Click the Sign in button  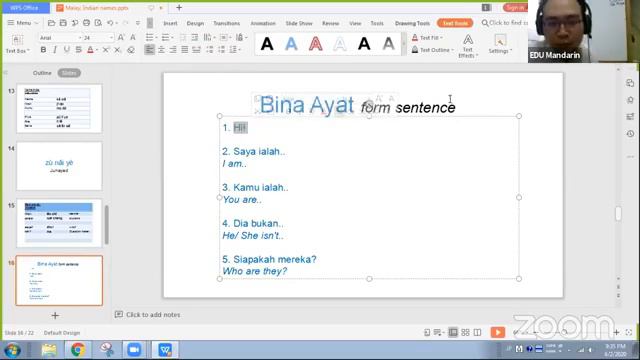coord(516,7)
